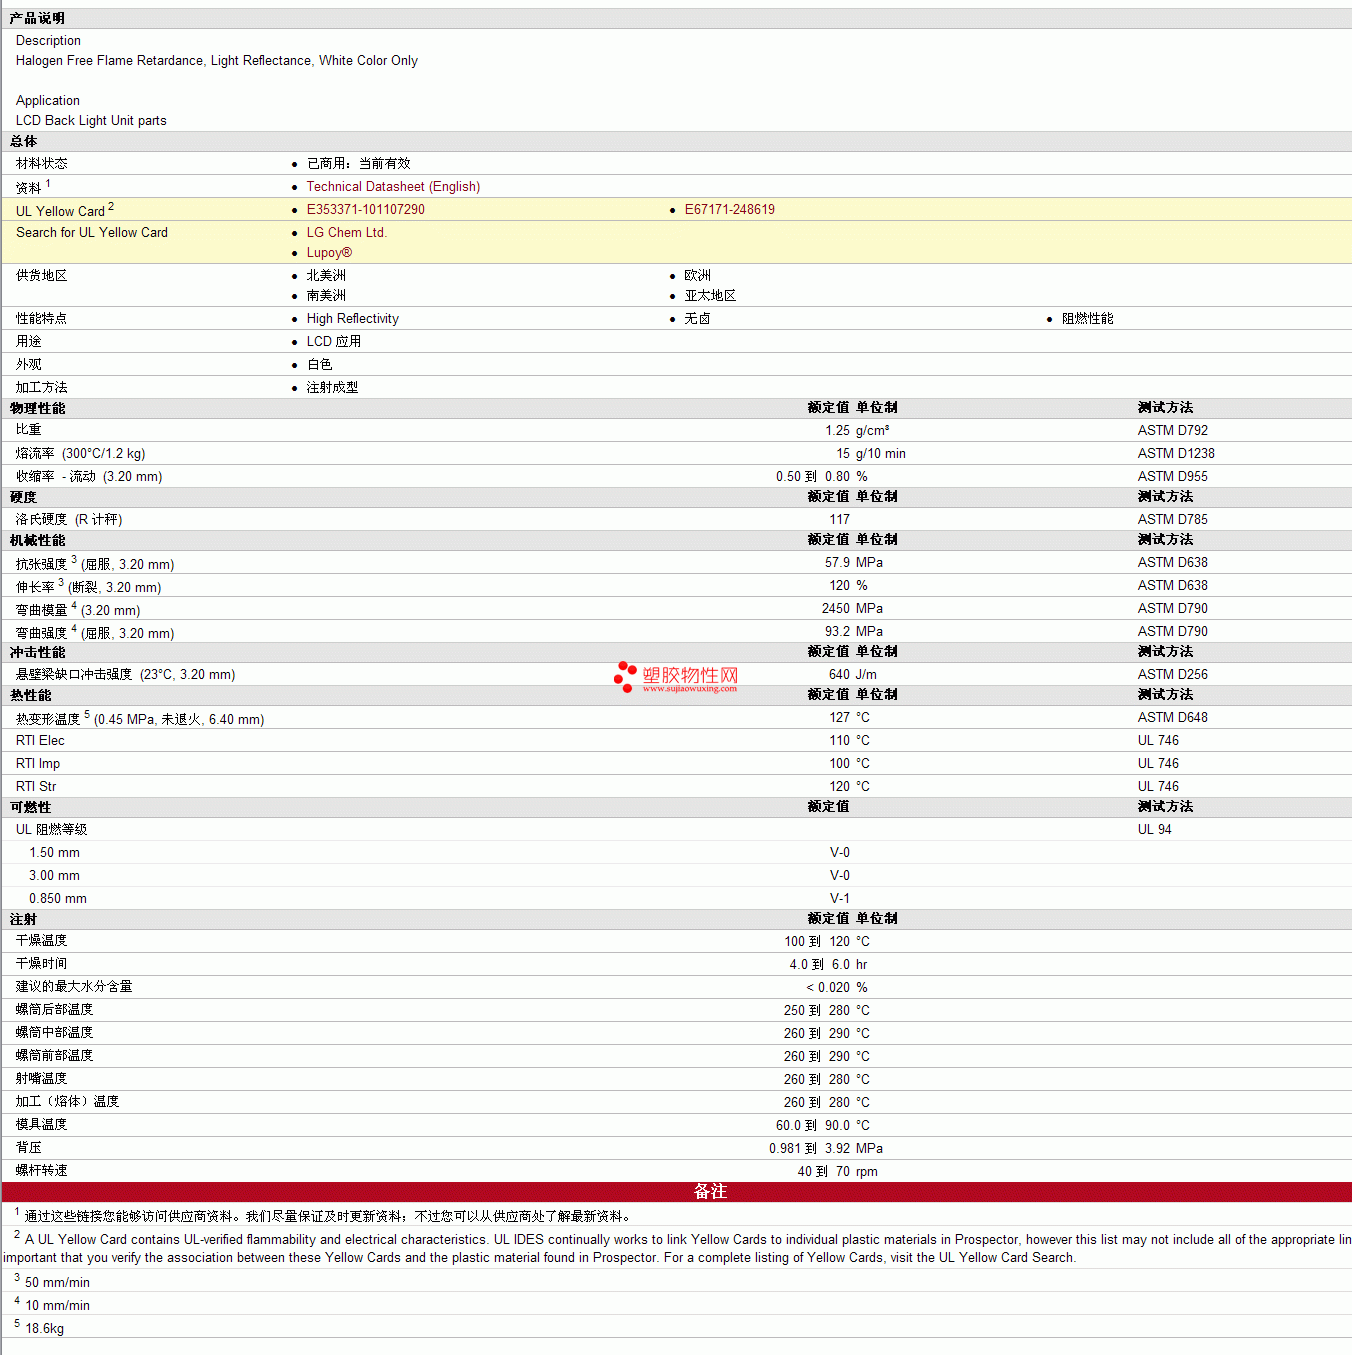Click the 'LCD 应用' usage entry
Viewport: 1352px width, 1355px height.
(x=333, y=341)
